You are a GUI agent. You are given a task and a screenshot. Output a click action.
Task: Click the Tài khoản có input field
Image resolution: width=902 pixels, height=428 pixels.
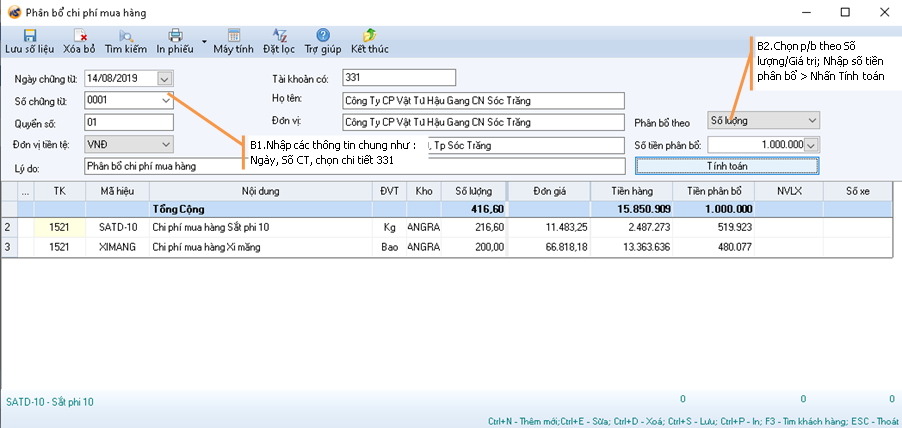(398, 77)
